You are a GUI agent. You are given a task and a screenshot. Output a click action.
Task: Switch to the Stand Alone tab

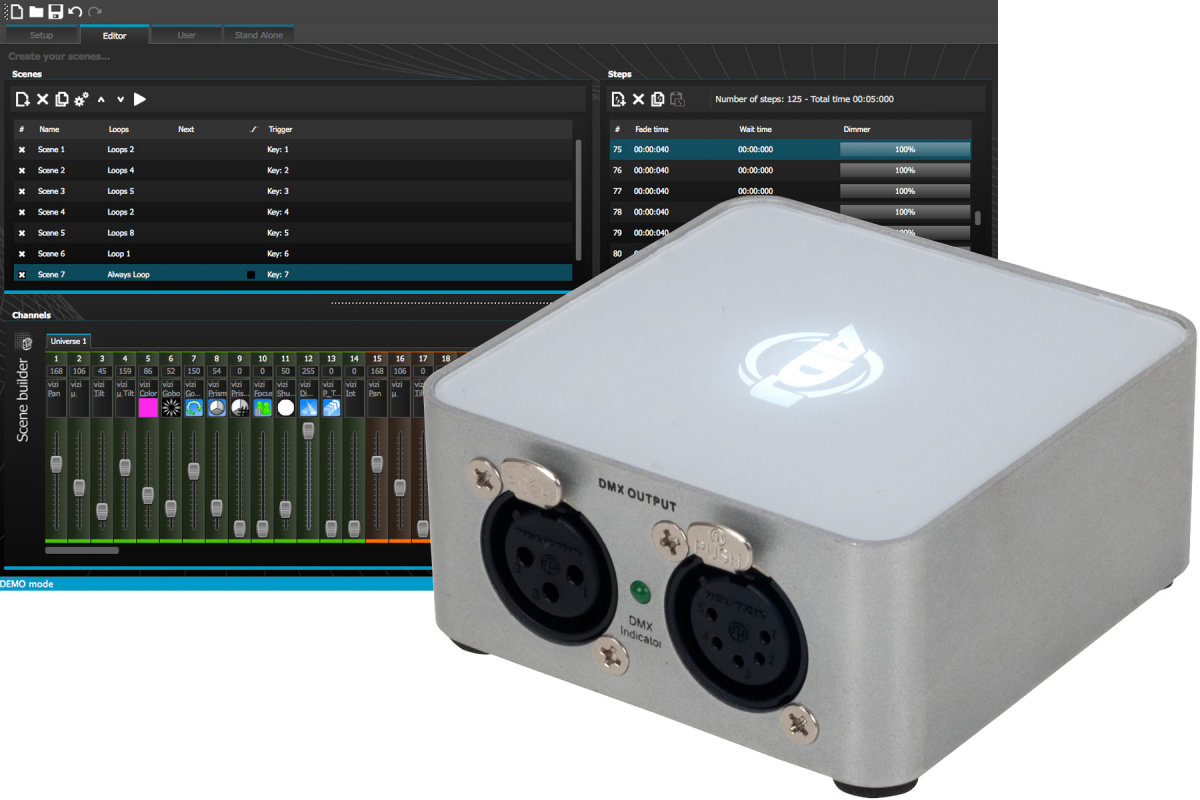click(259, 35)
